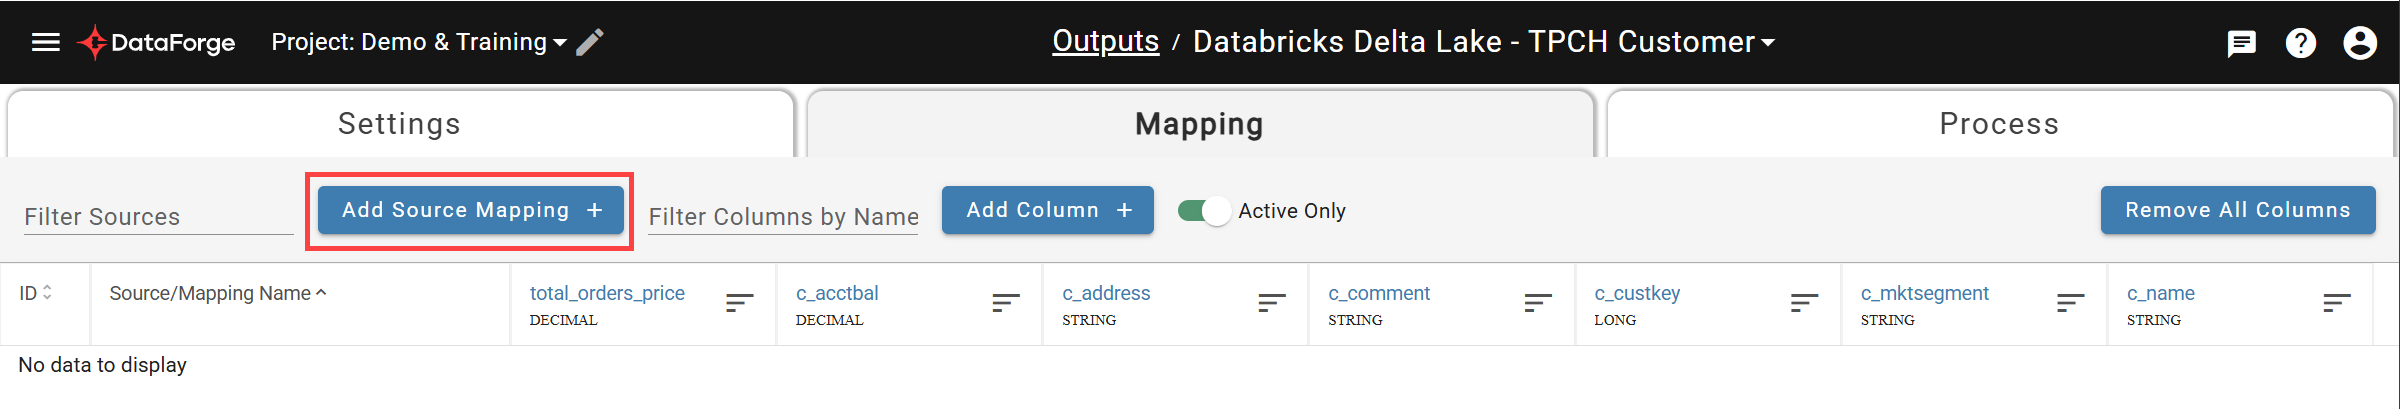Switch to the Process tab

pyautogui.click(x=2000, y=124)
